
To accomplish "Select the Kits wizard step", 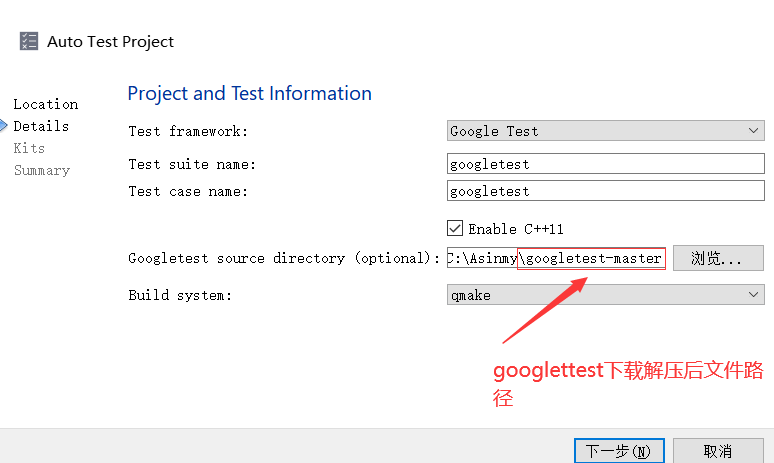I will coord(29,148).
